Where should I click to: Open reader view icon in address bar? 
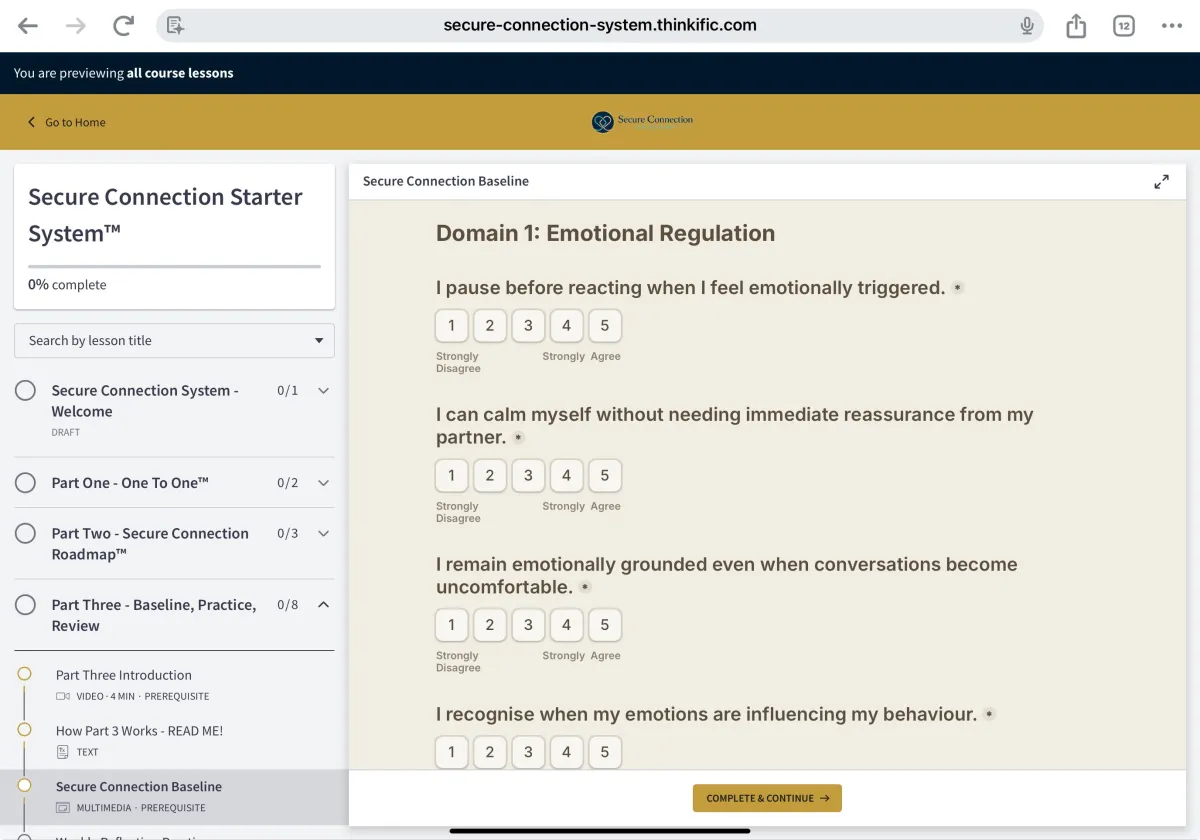(x=176, y=26)
